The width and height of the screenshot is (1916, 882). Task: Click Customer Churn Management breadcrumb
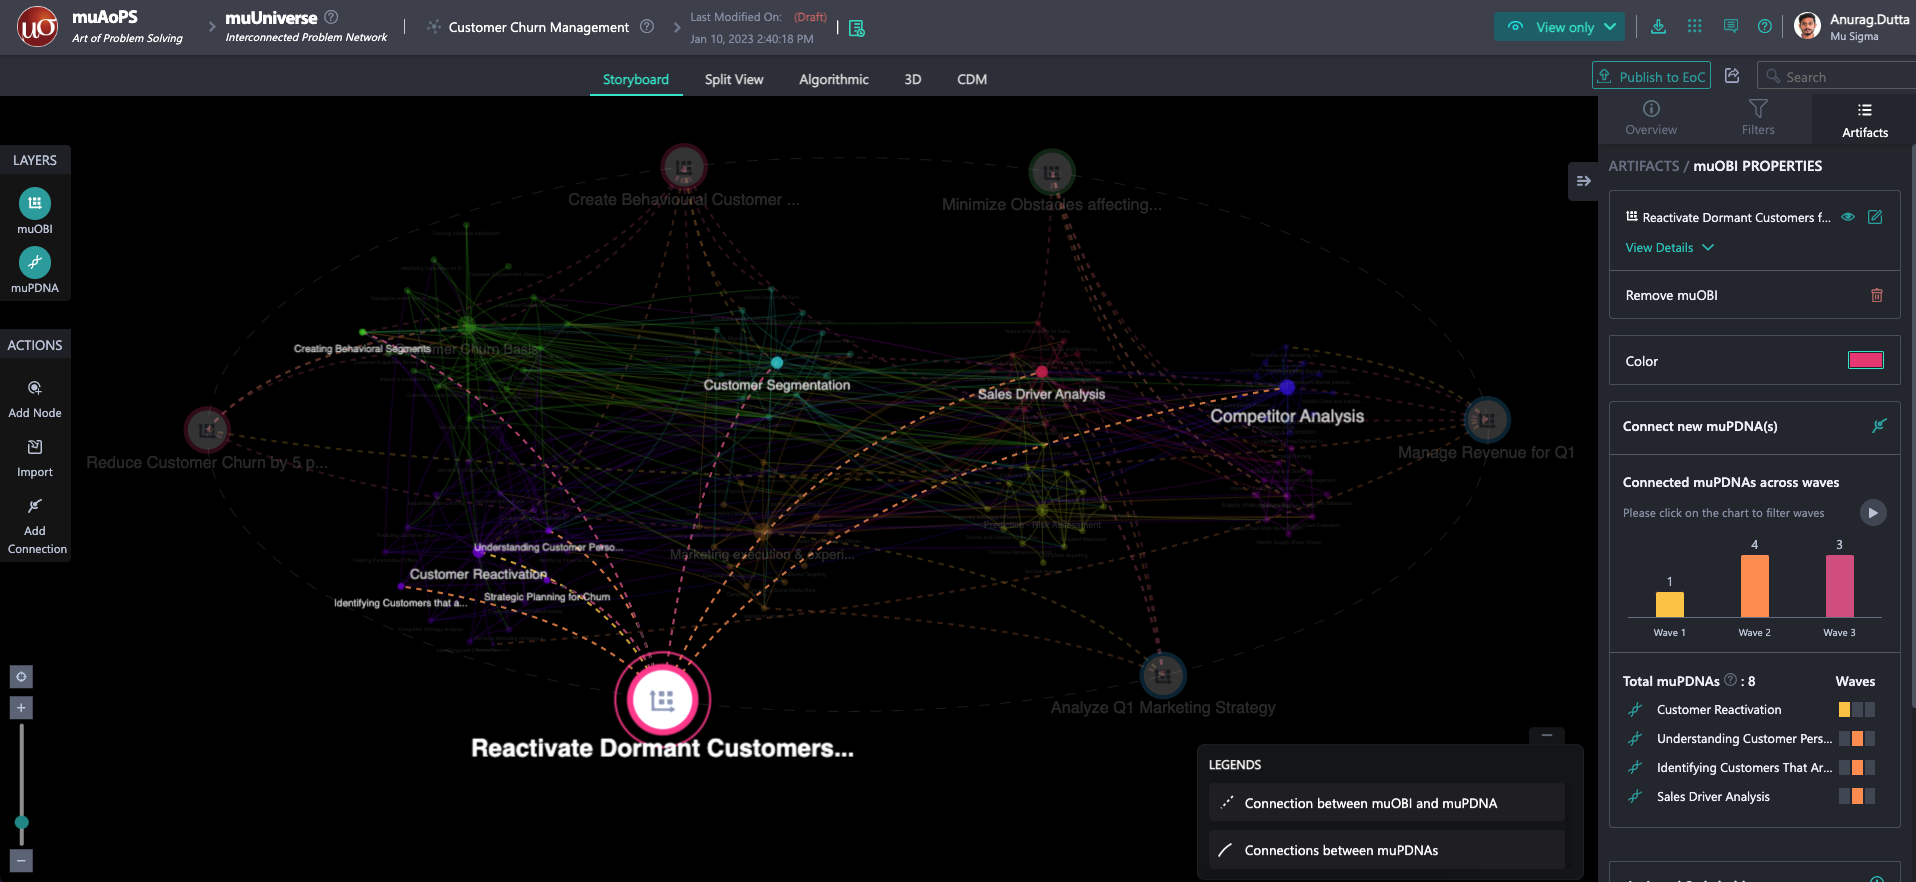(539, 27)
